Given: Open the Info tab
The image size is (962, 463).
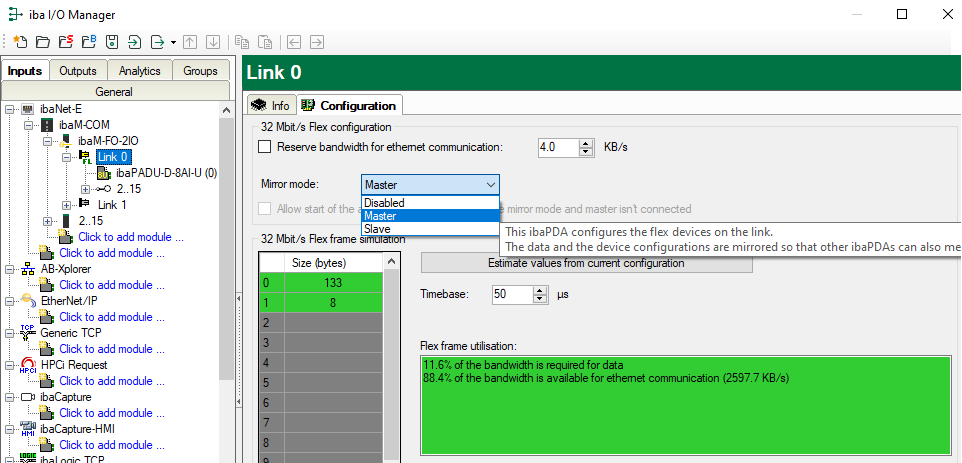Looking at the screenshot, I should [271, 105].
